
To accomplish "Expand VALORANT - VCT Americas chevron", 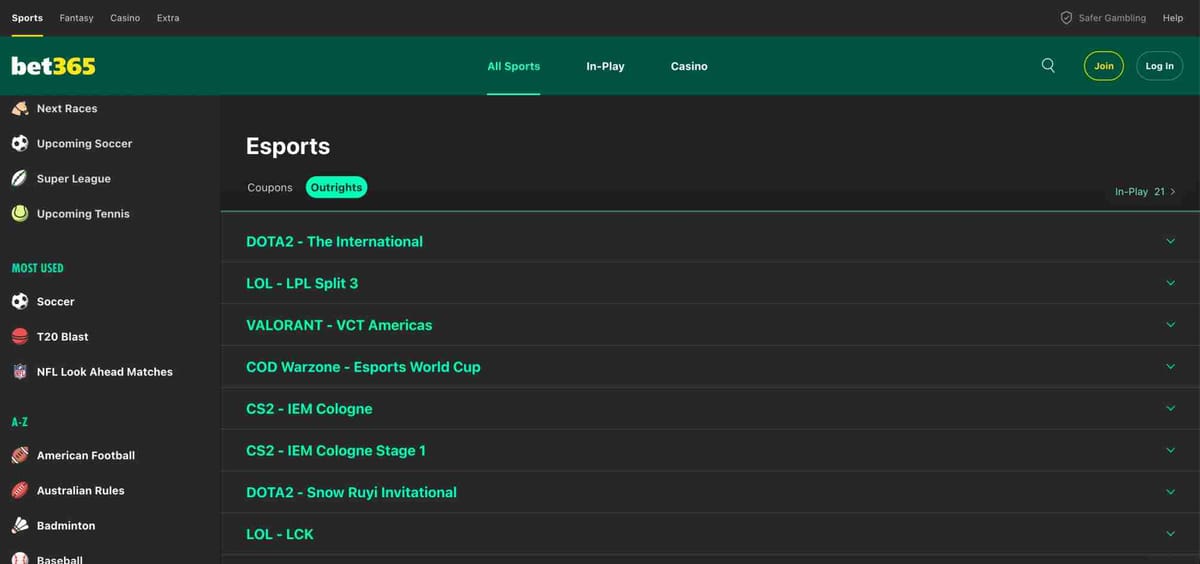I will (x=1171, y=325).
